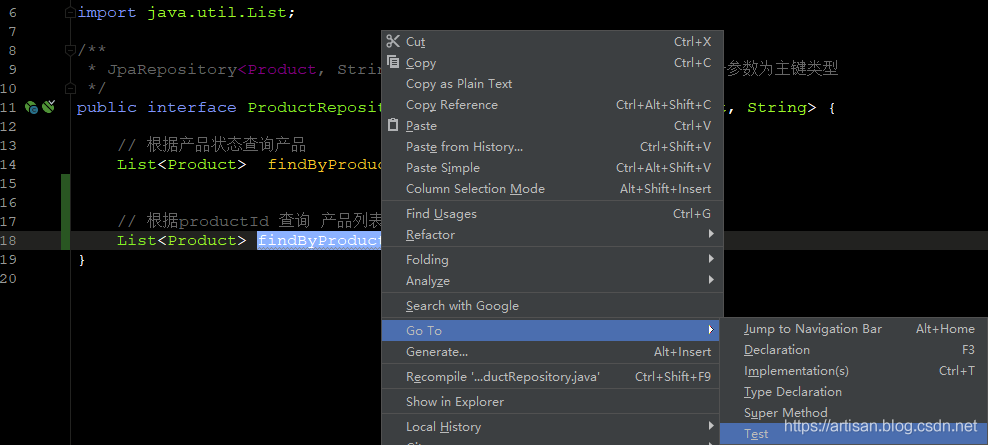
Task: Choose Test in the Go To submenu
Action: [x=756, y=434]
